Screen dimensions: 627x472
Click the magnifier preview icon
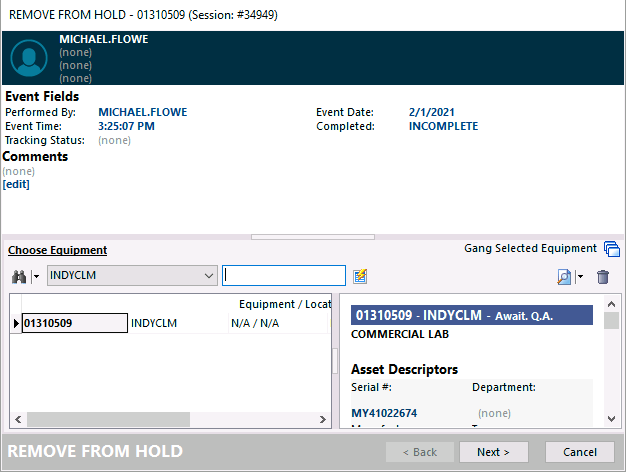pos(564,276)
